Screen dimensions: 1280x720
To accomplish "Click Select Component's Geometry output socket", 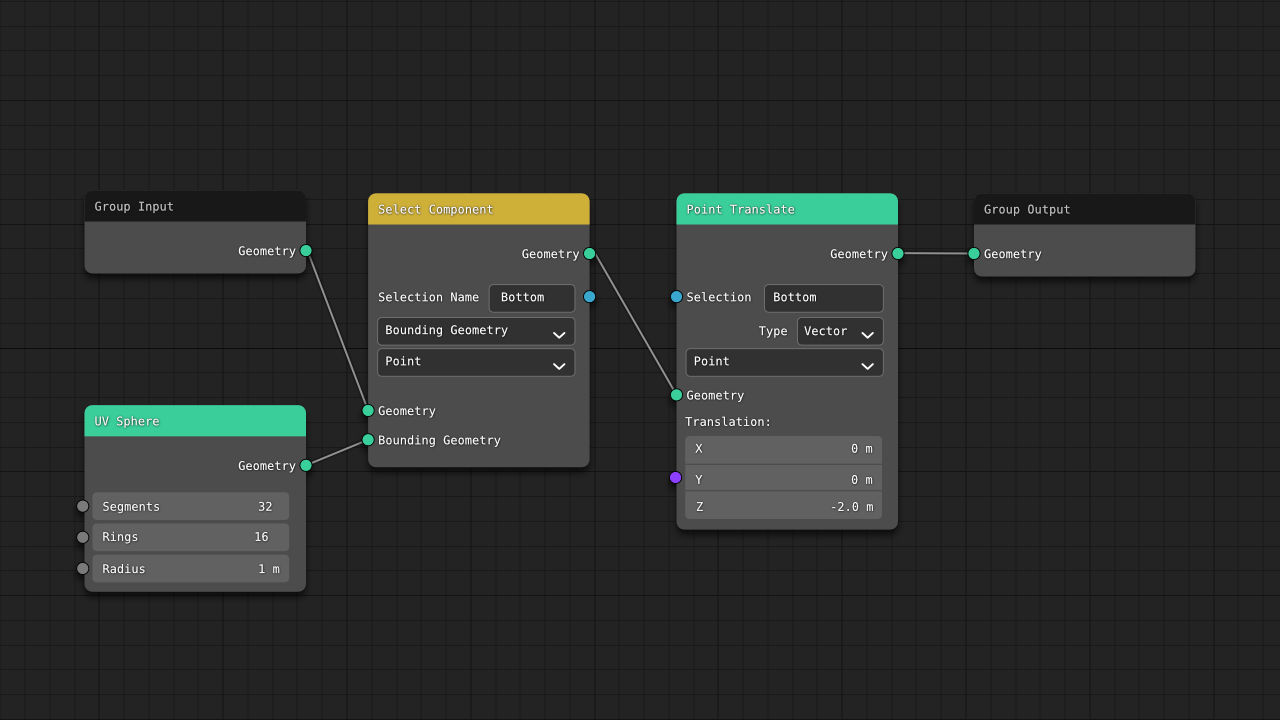I will pos(590,254).
